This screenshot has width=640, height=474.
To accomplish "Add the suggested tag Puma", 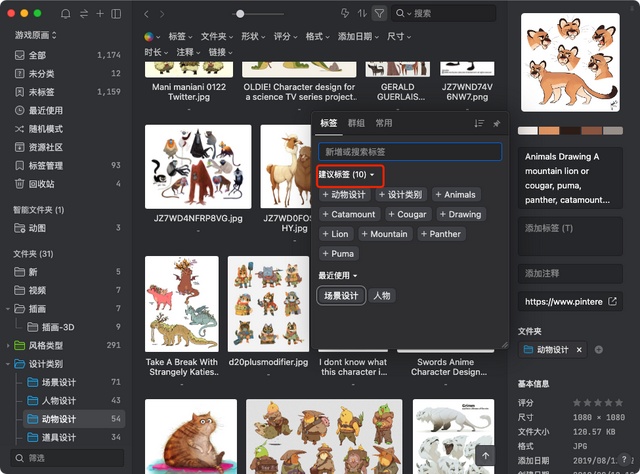I will [338, 254].
